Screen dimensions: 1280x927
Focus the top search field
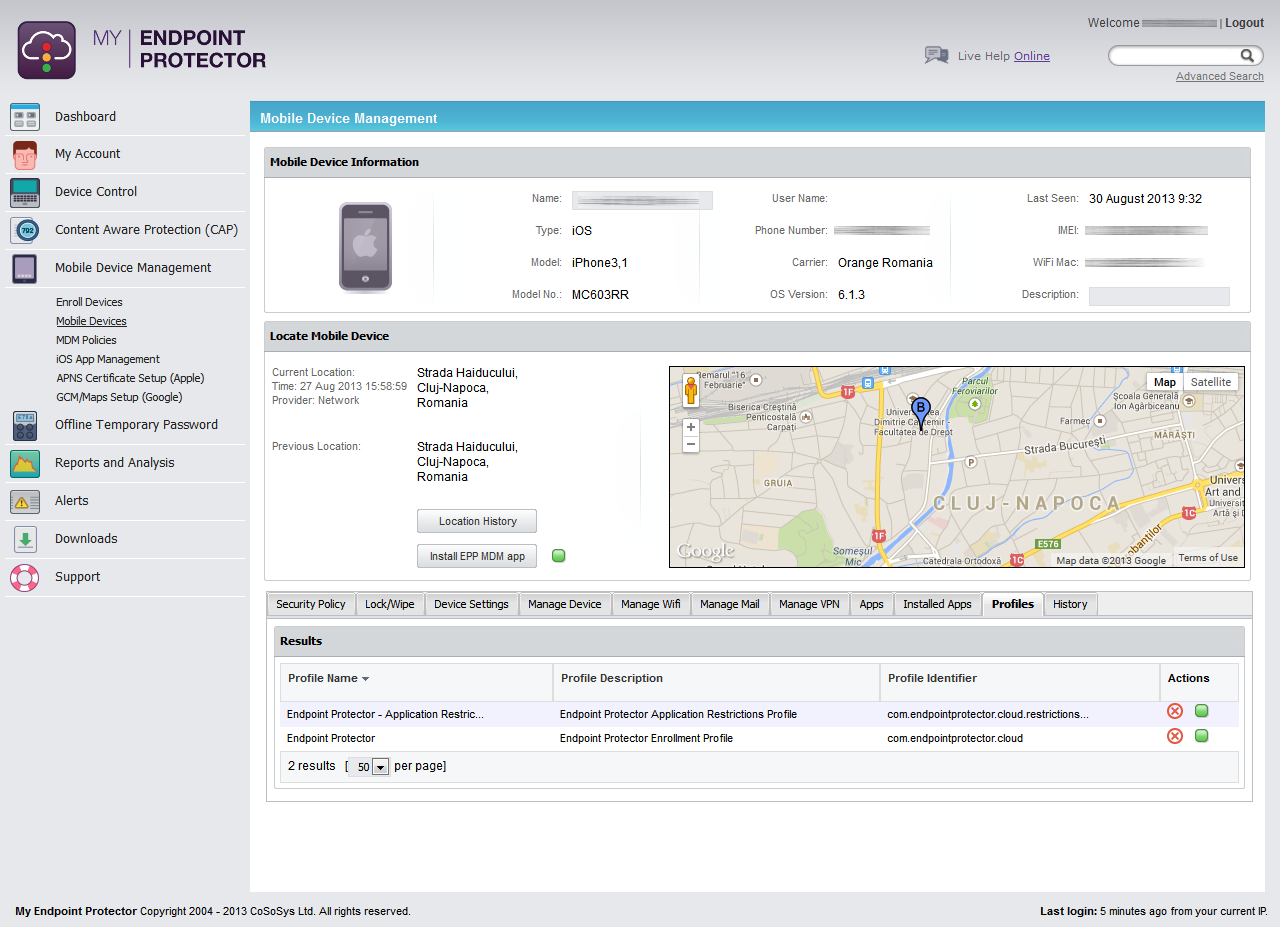point(1175,56)
